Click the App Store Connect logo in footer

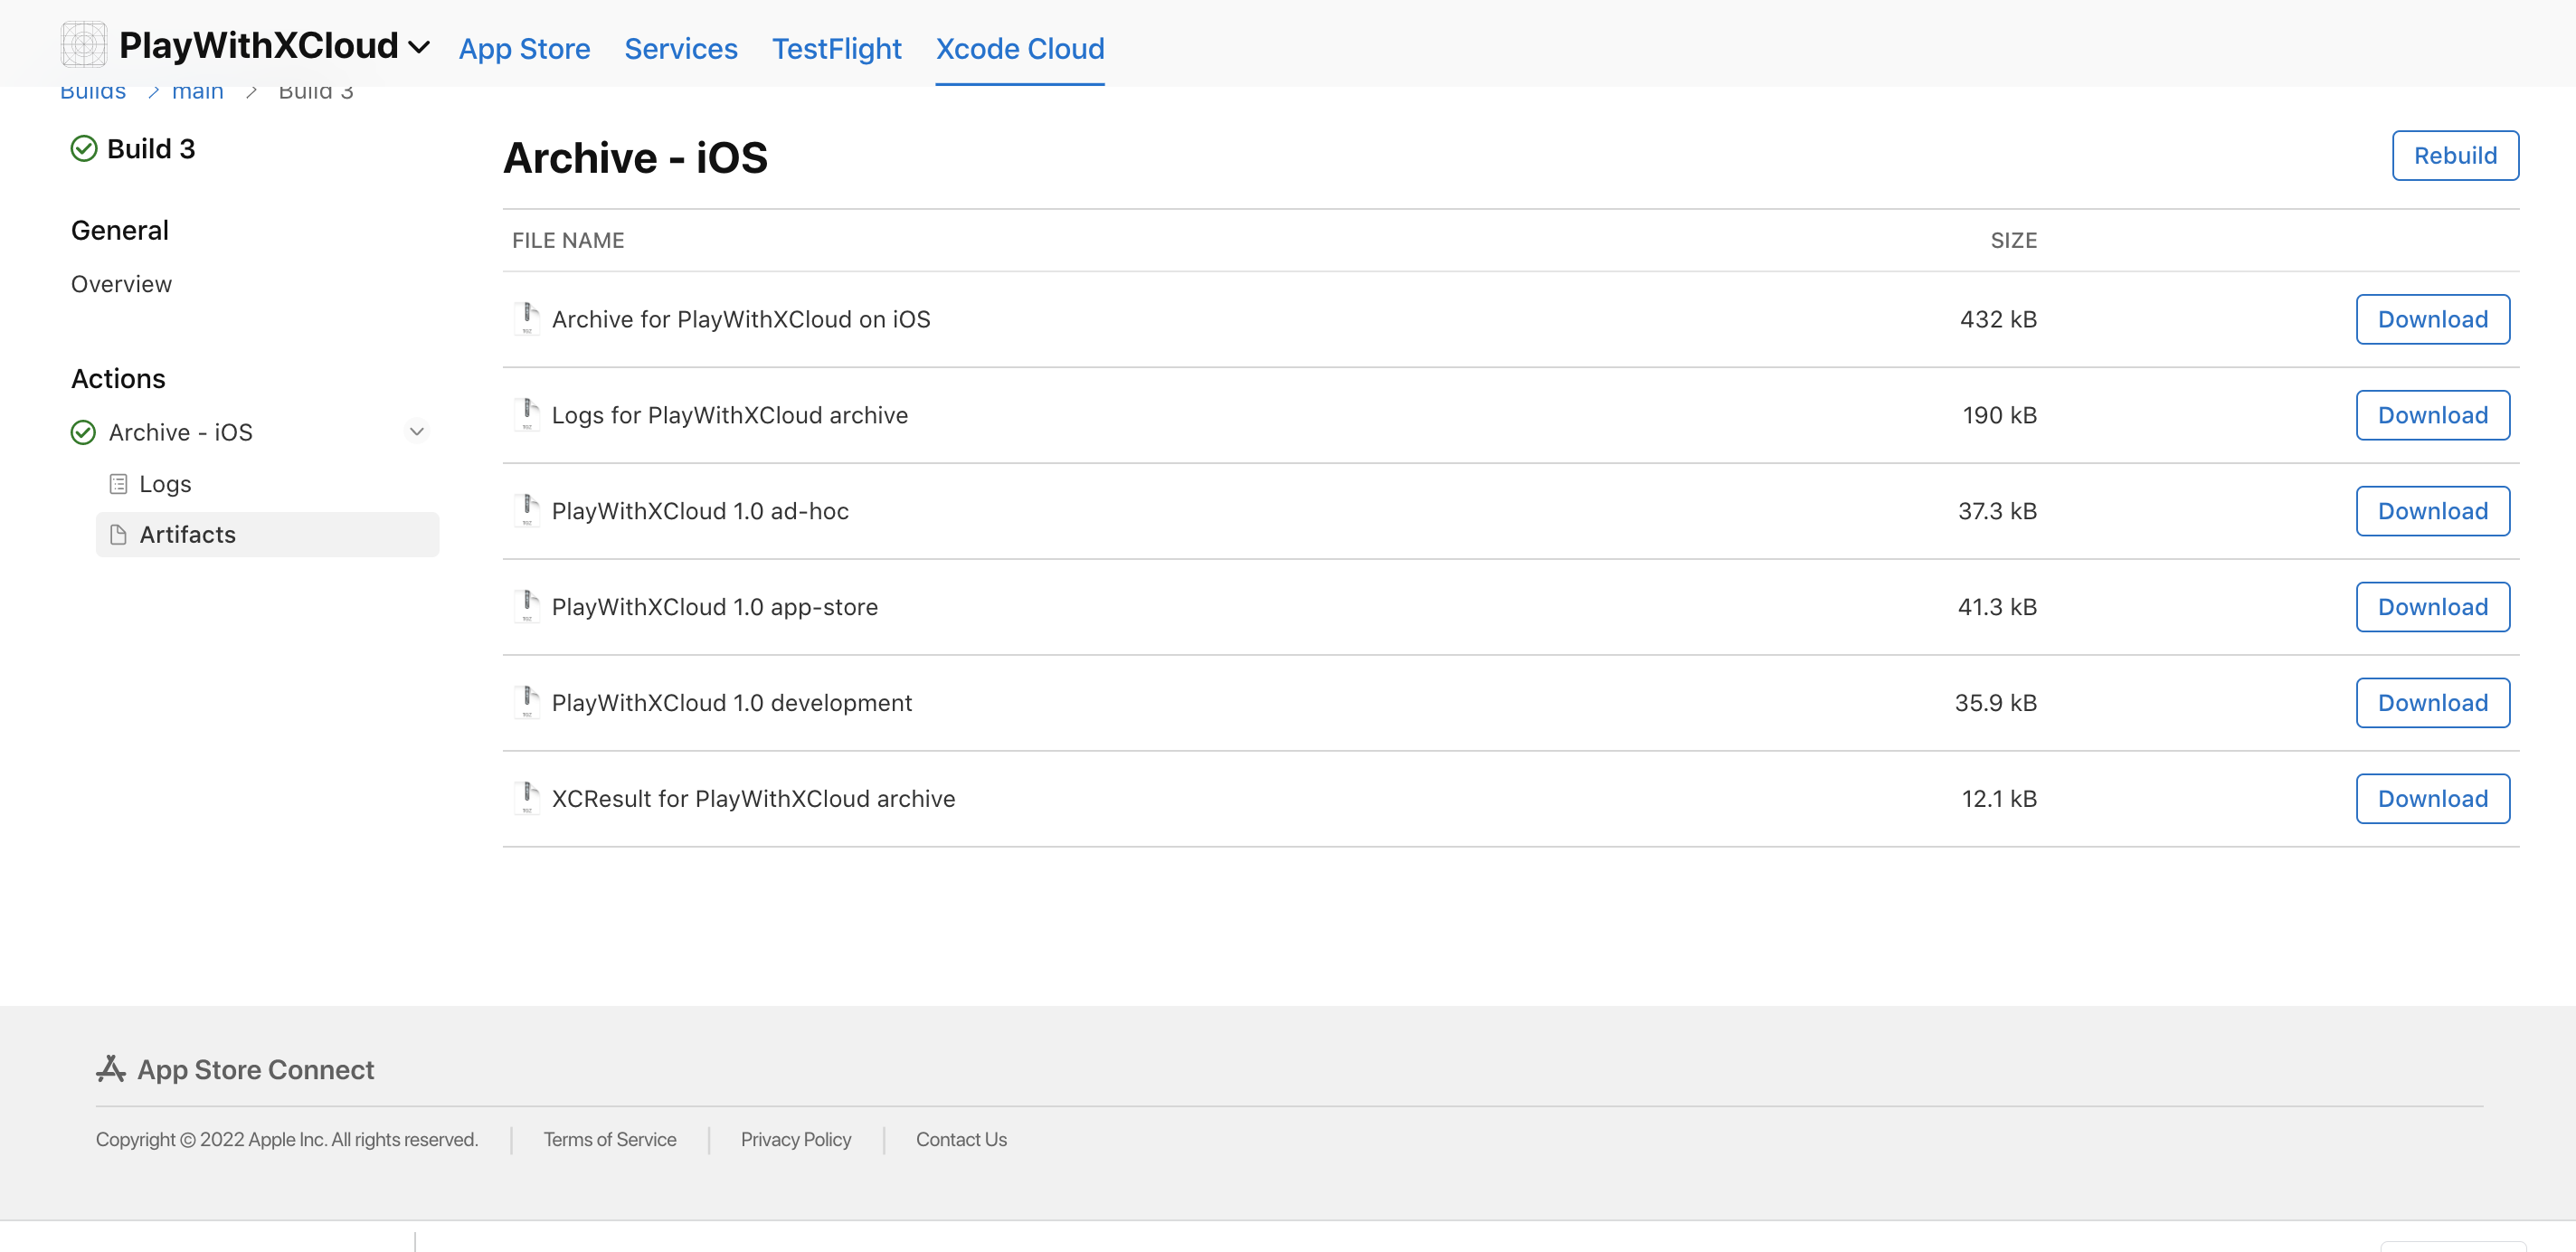tap(111, 1068)
